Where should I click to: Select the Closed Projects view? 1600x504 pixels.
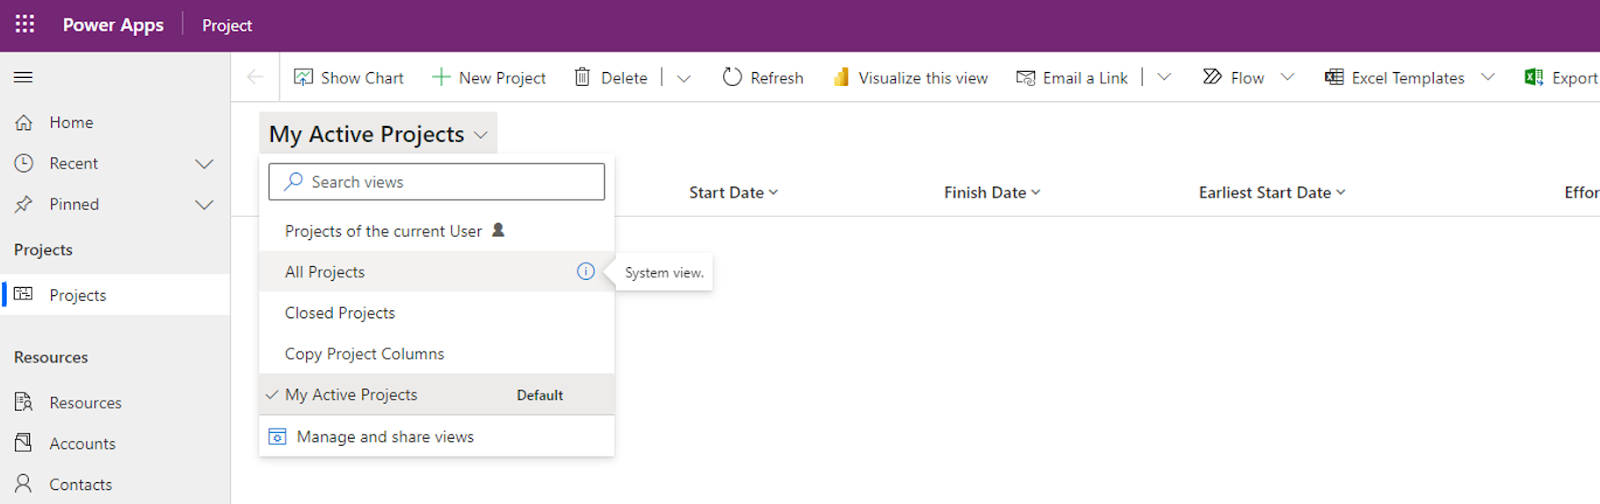[x=436, y=312]
